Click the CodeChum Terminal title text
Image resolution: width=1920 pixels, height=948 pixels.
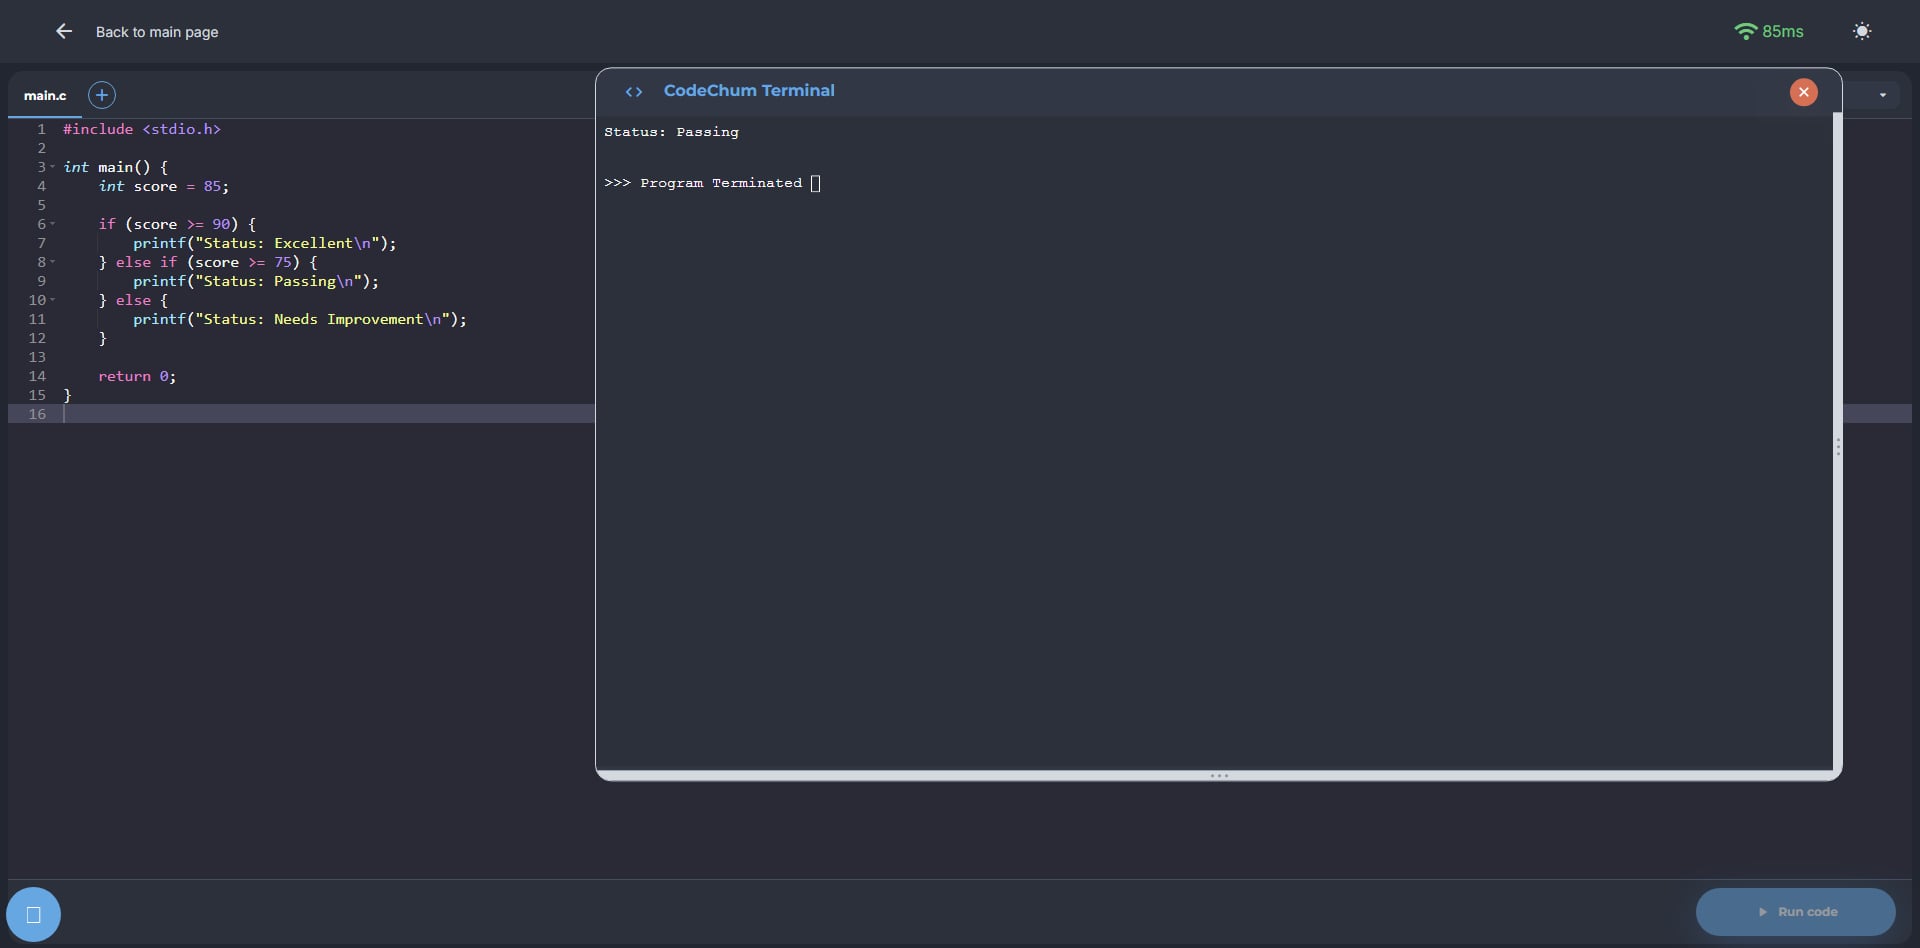coord(748,91)
